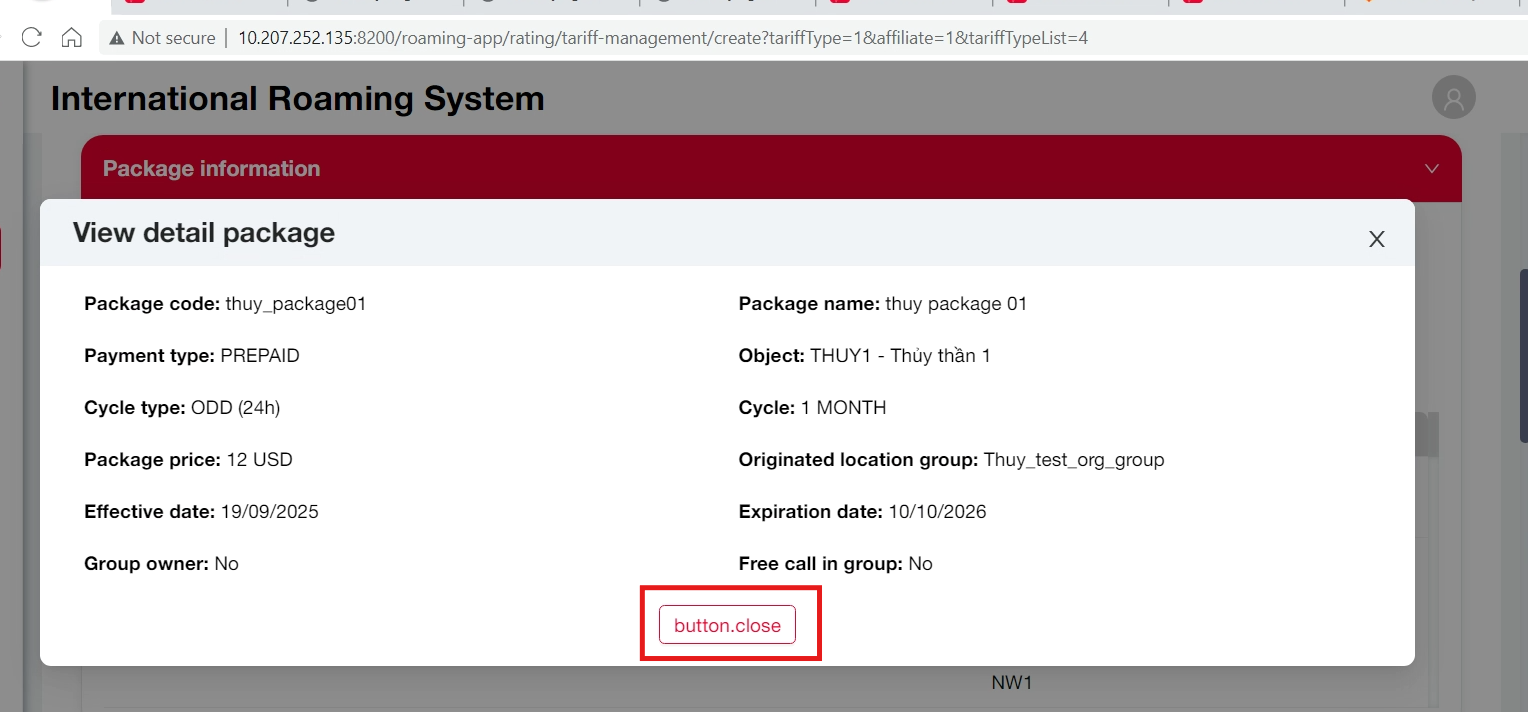Click the package code value thuy_package01
The width and height of the screenshot is (1528, 712).
(x=295, y=304)
